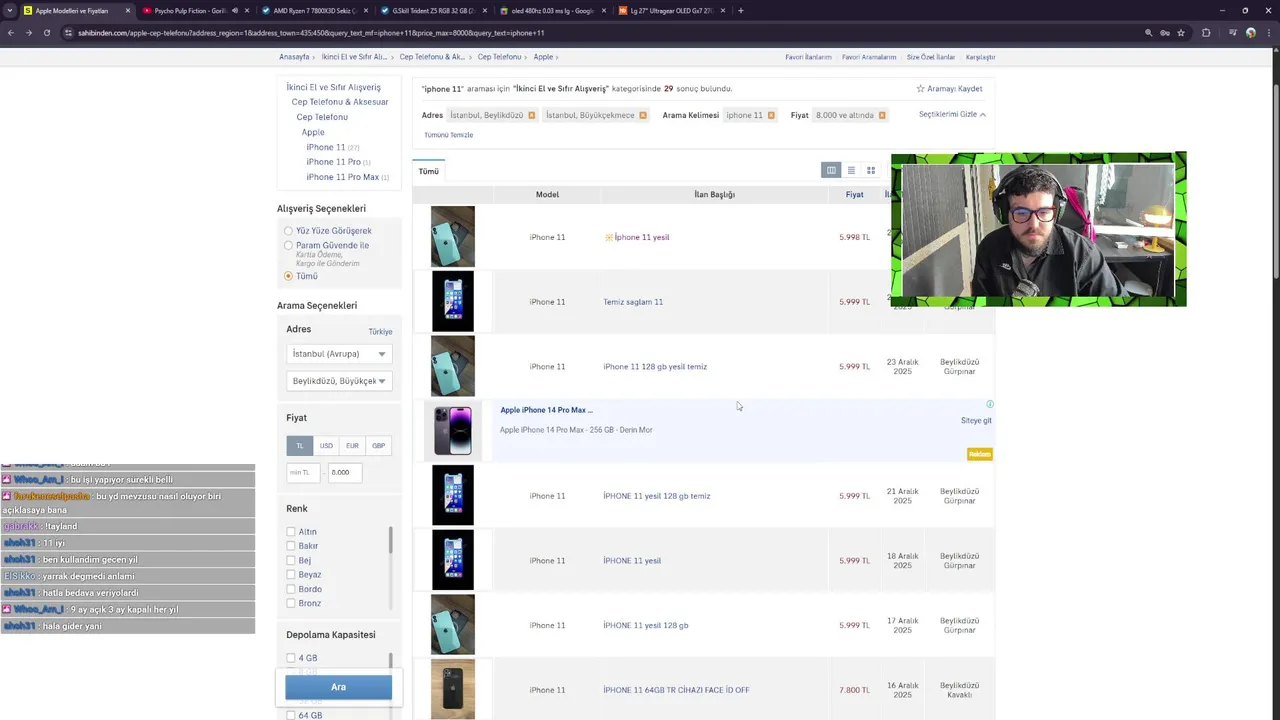Bookmark this page with the star icon

[x=1181, y=32]
